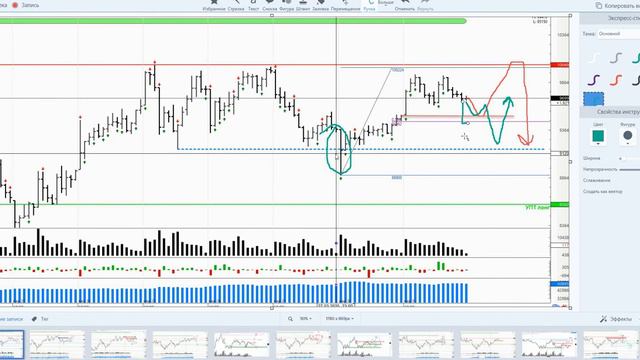Viewport: 640px width, 360px height.
Task: Click the blue dashed add-style box
Action: [593, 99]
